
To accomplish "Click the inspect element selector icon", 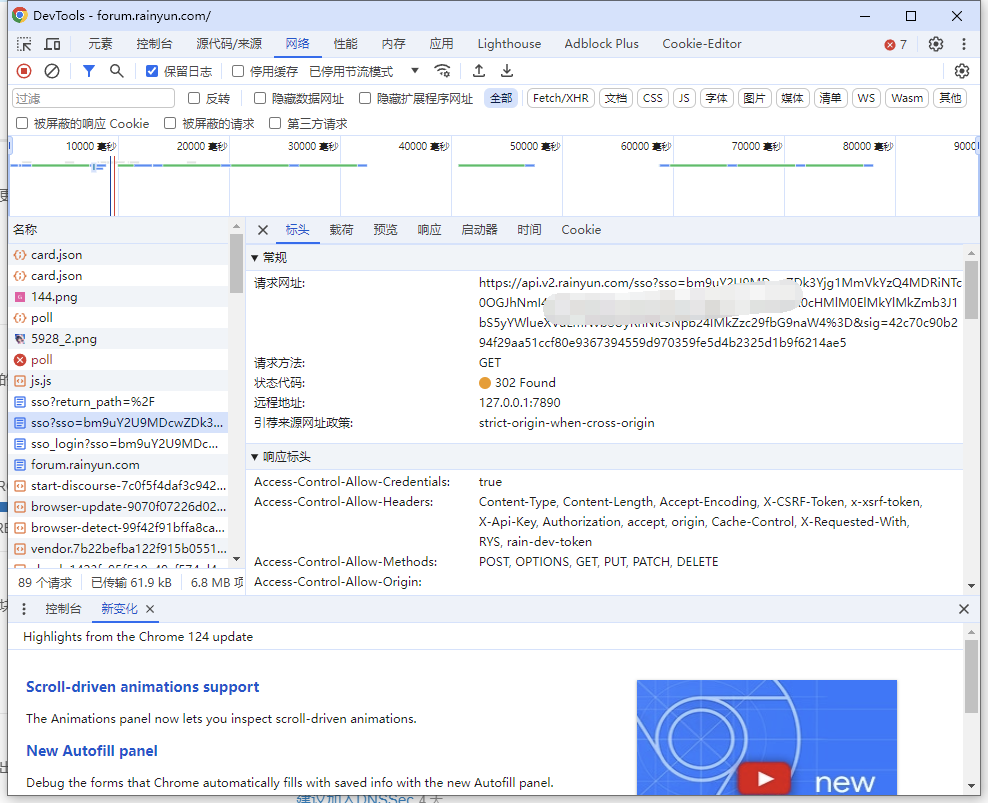I will 24,44.
